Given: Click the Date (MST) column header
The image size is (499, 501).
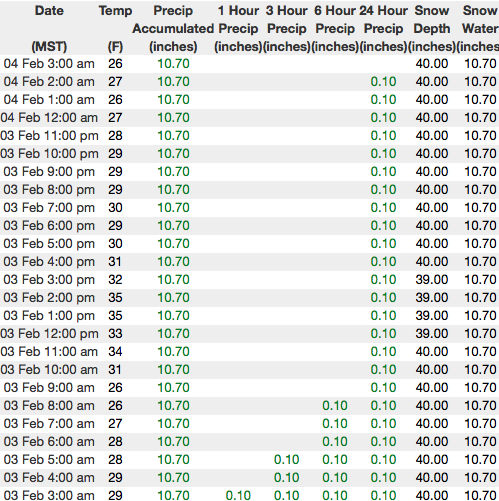Looking at the screenshot, I should pyautogui.click(x=49, y=28).
